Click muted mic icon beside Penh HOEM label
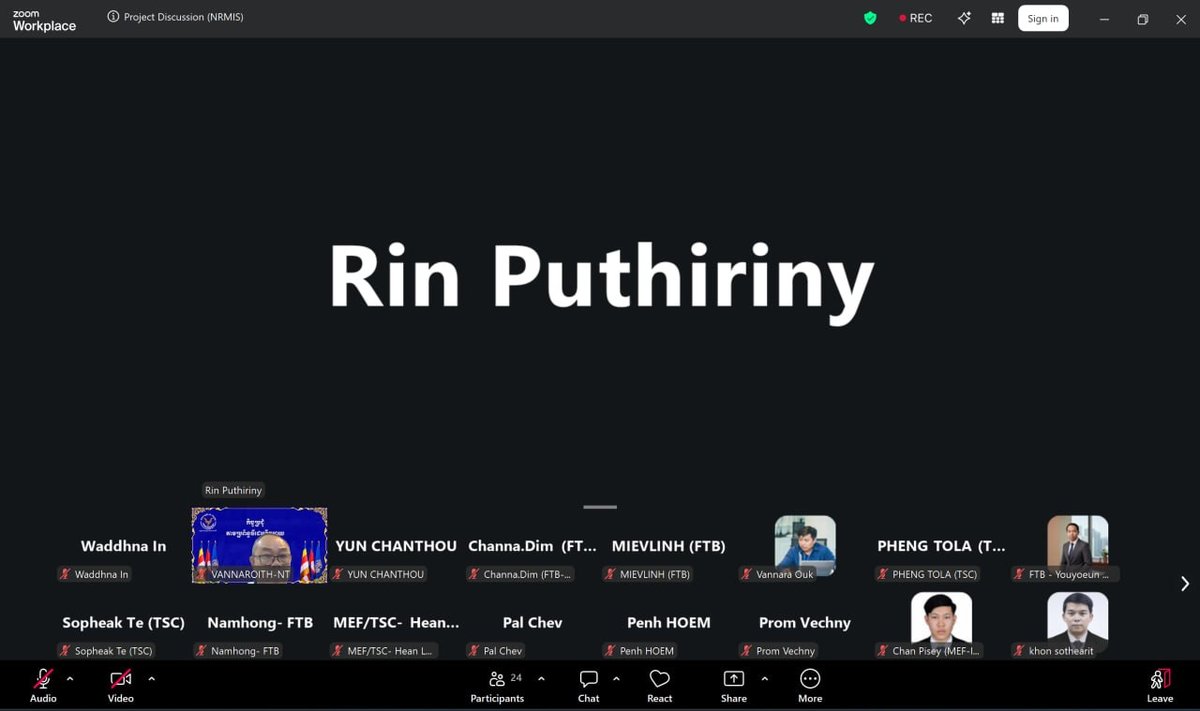Image resolution: width=1200 pixels, height=711 pixels. pyautogui.click(x=610, y=650)
